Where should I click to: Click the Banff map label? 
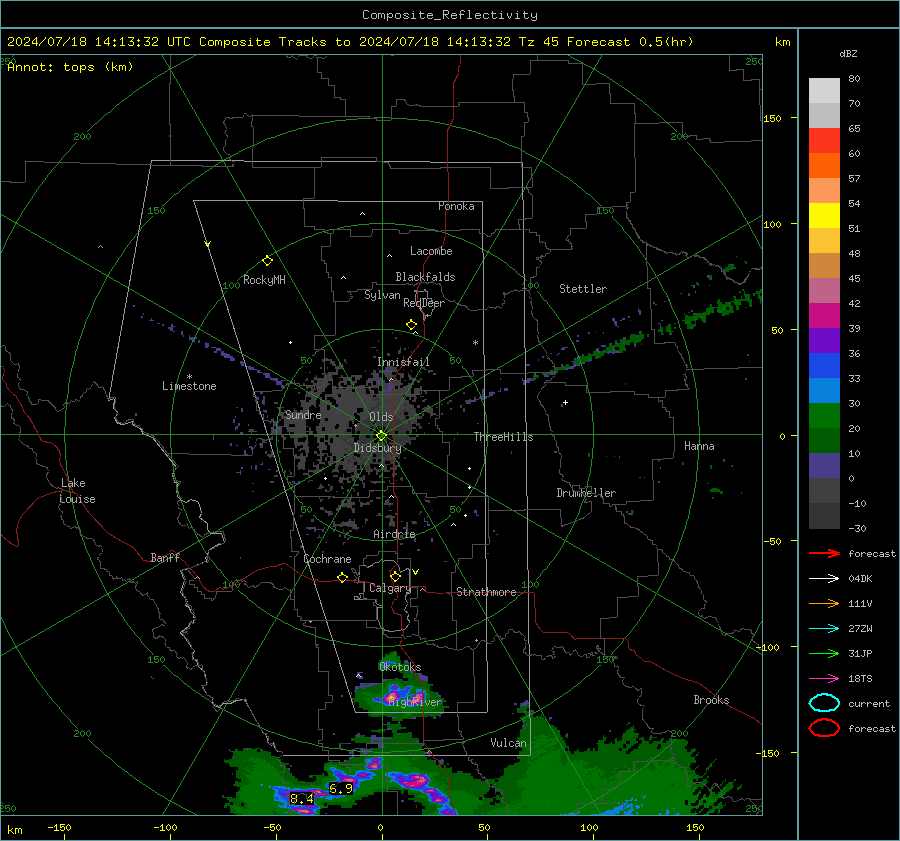point(165,558)
